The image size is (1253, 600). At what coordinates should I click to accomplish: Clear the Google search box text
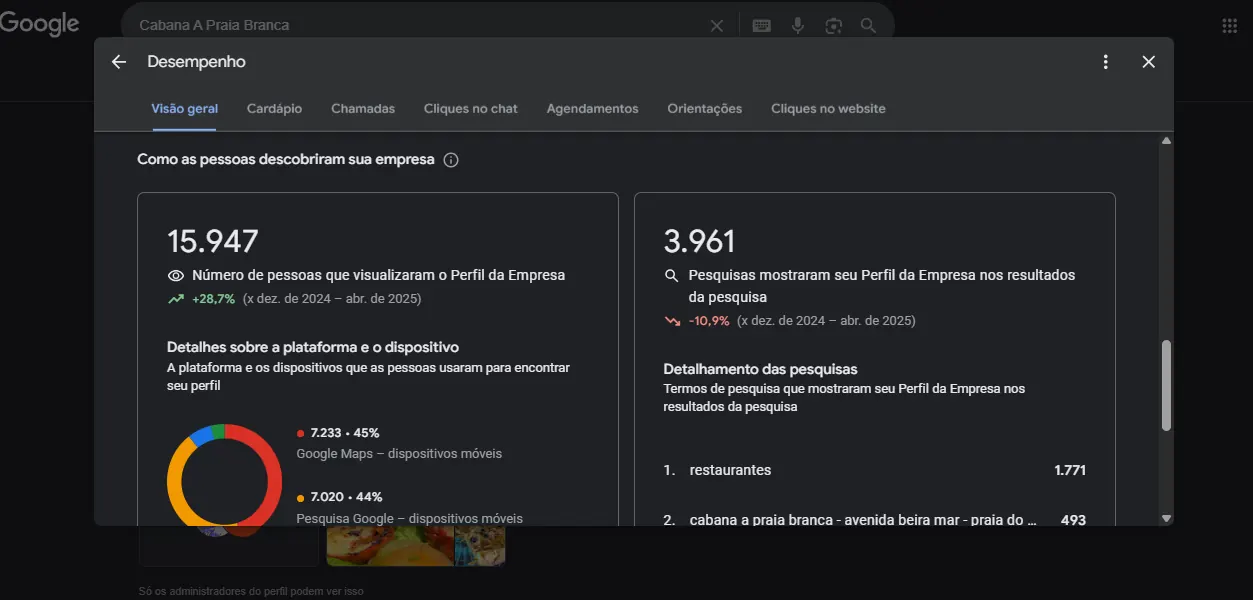click(x=717, y=26)
